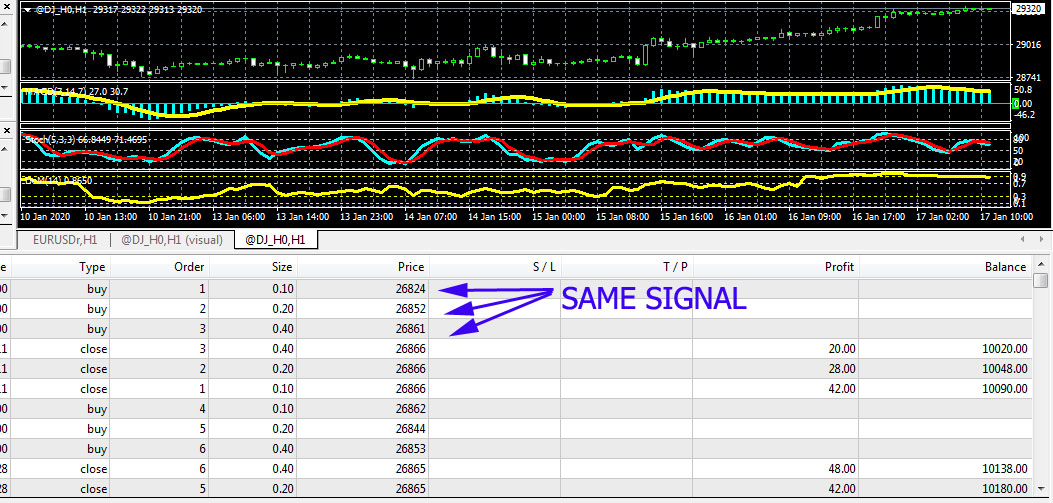Screen dimensions: 1053x503
Task: Grab the results table scrollbar thumb
Action: coord(1041,280)
